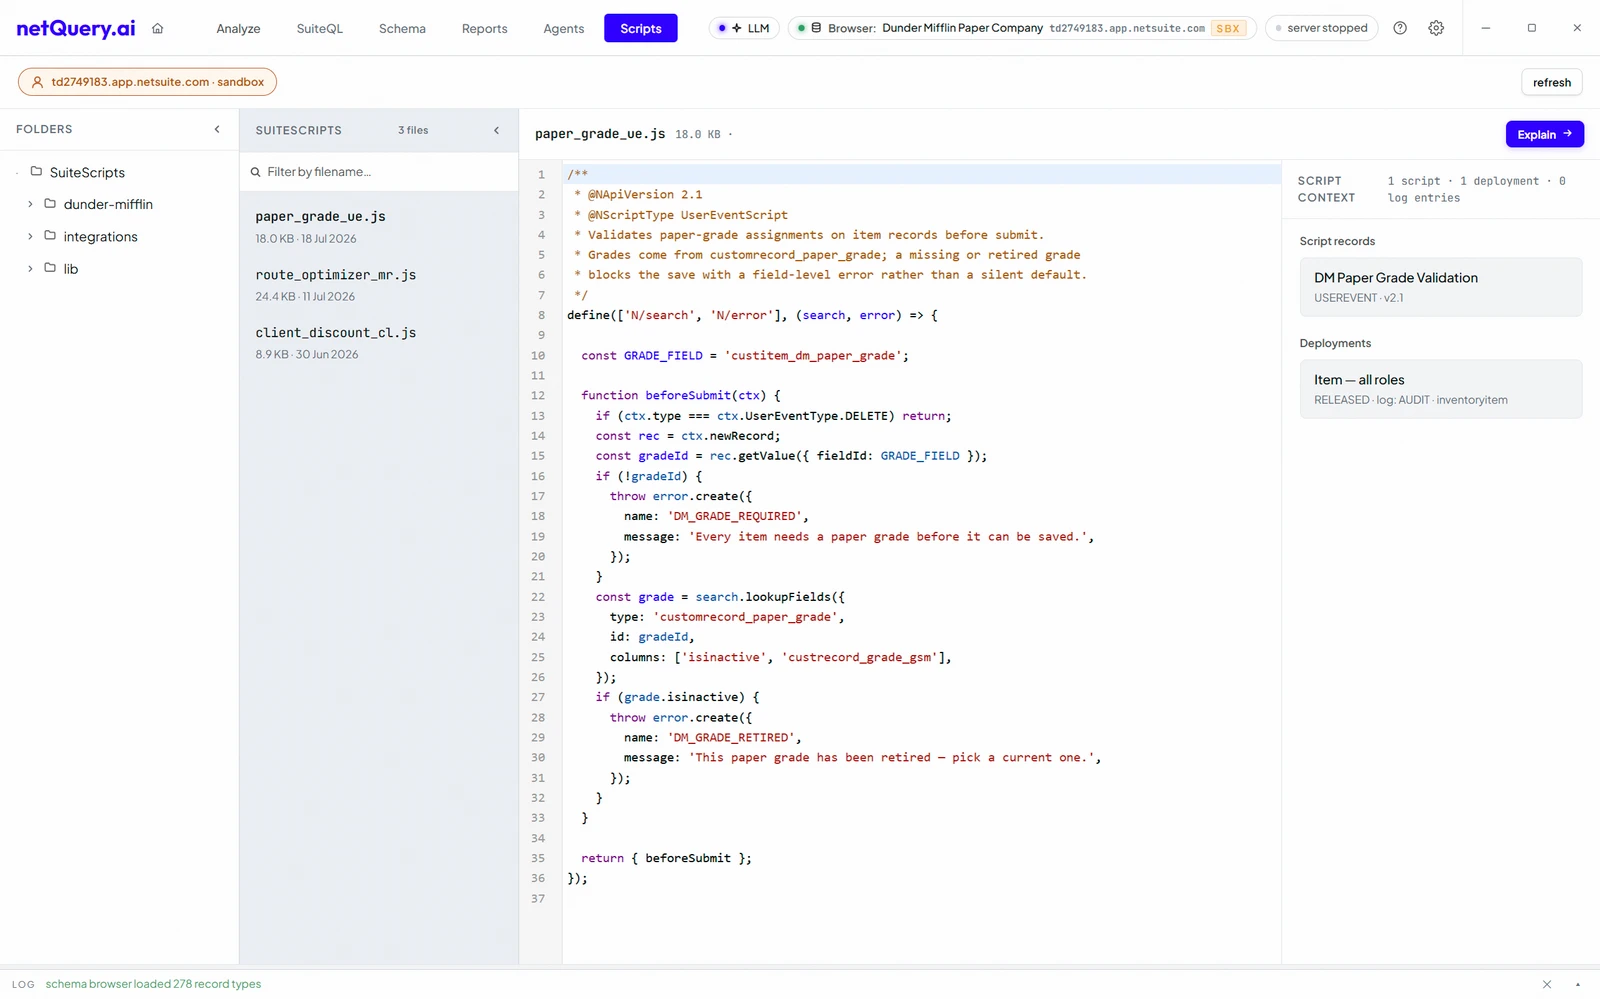Close the log bar with the X
The image size is (1600, 999).
click(1547, 984)
